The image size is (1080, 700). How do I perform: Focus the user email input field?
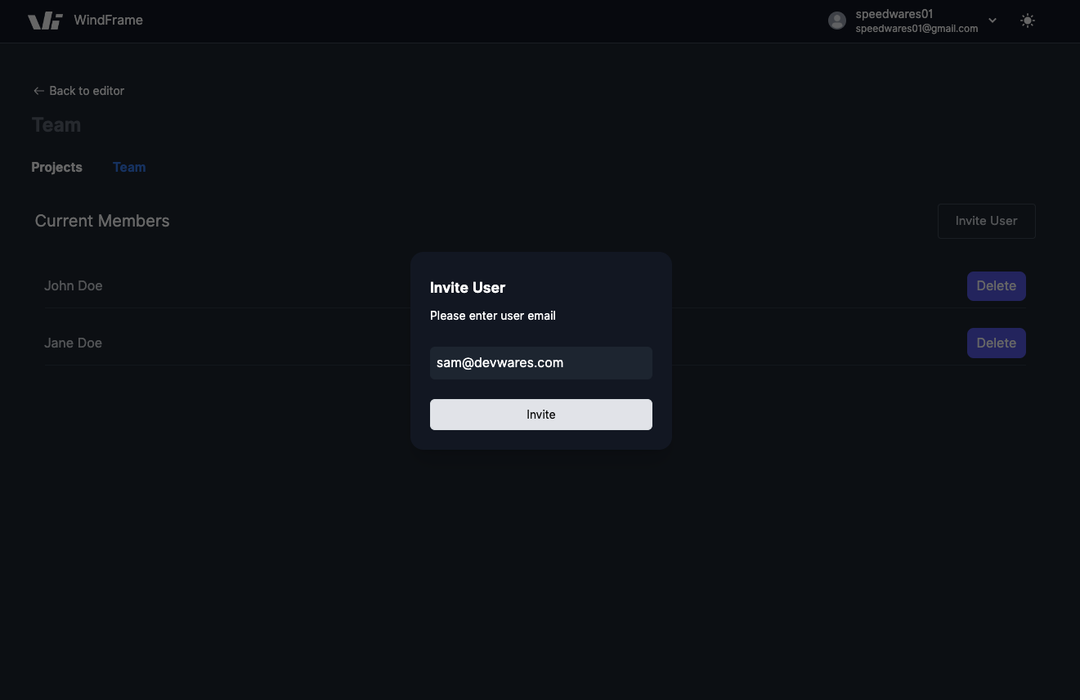click(x=541, y=363)
